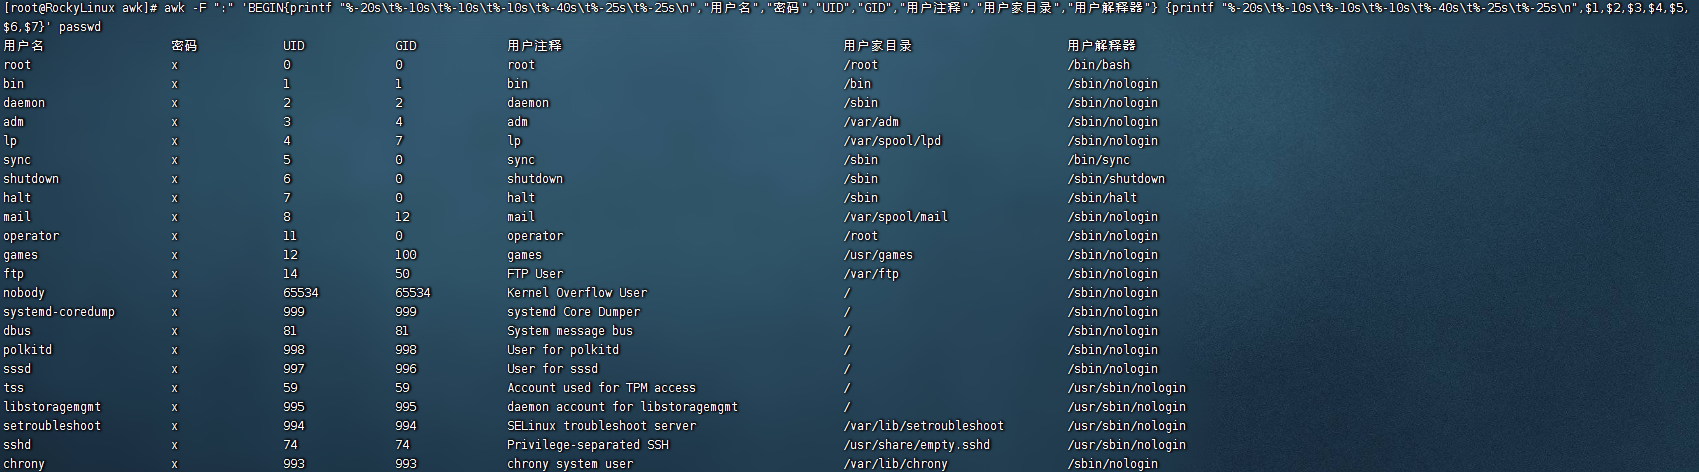Click 'SELinux troubleshoot server' comment text
1699x472 pixels.
click(x=601, y=426)
